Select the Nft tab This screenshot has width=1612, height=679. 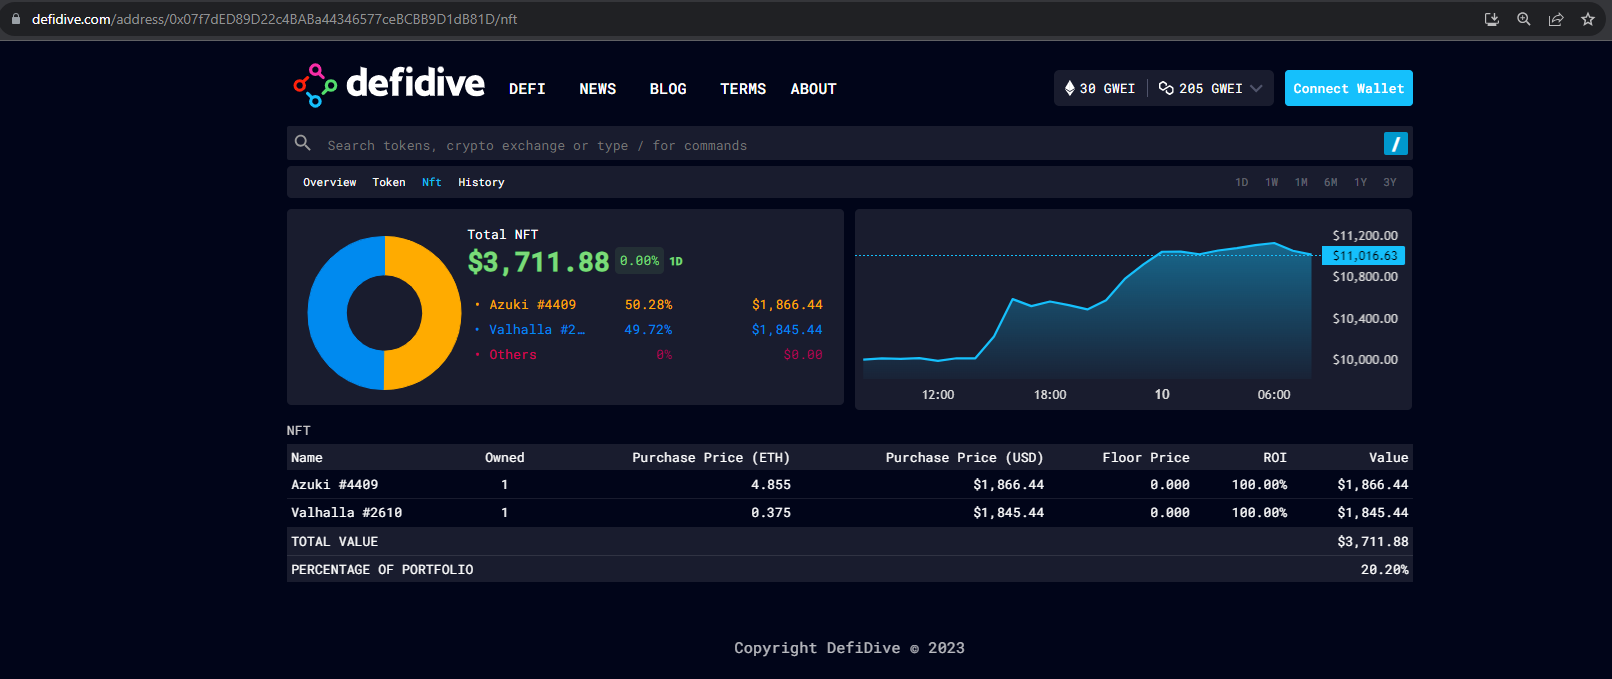[432, 182]
